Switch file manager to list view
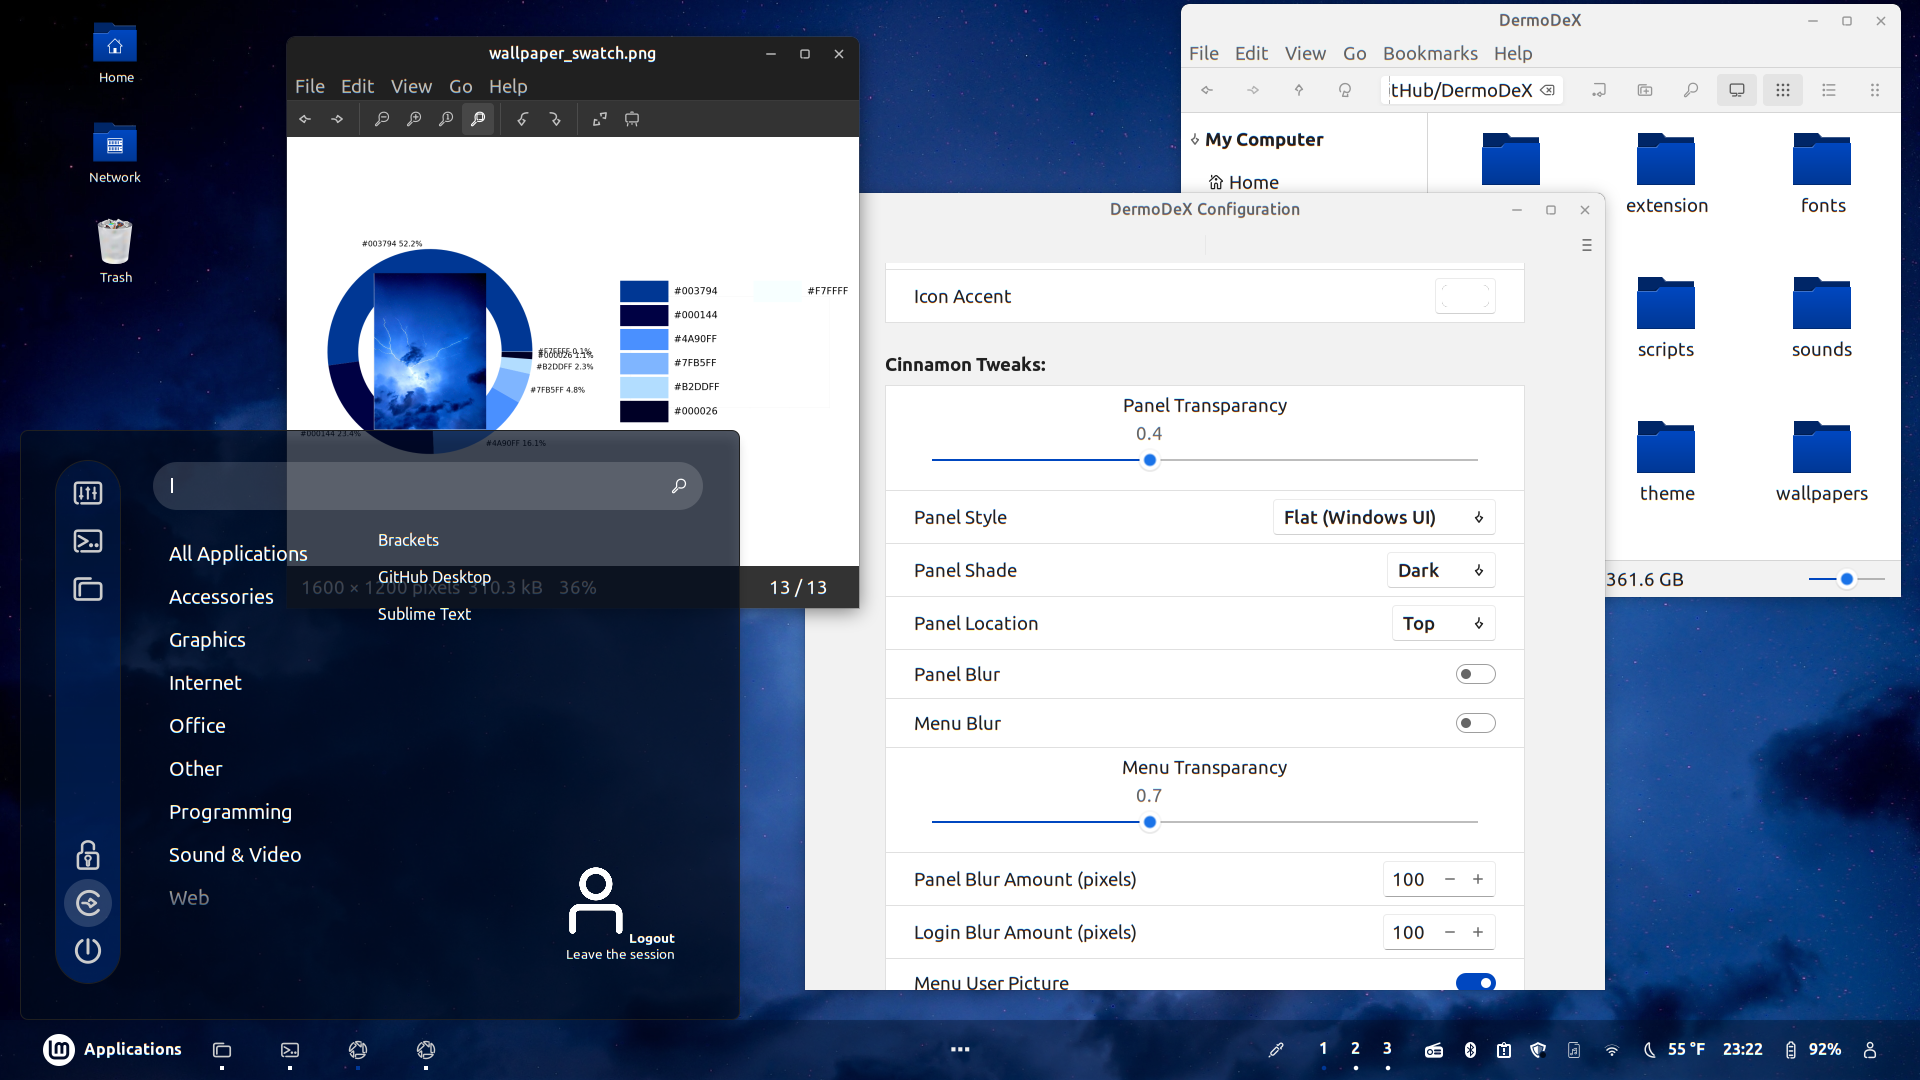 coord(1829,90)
